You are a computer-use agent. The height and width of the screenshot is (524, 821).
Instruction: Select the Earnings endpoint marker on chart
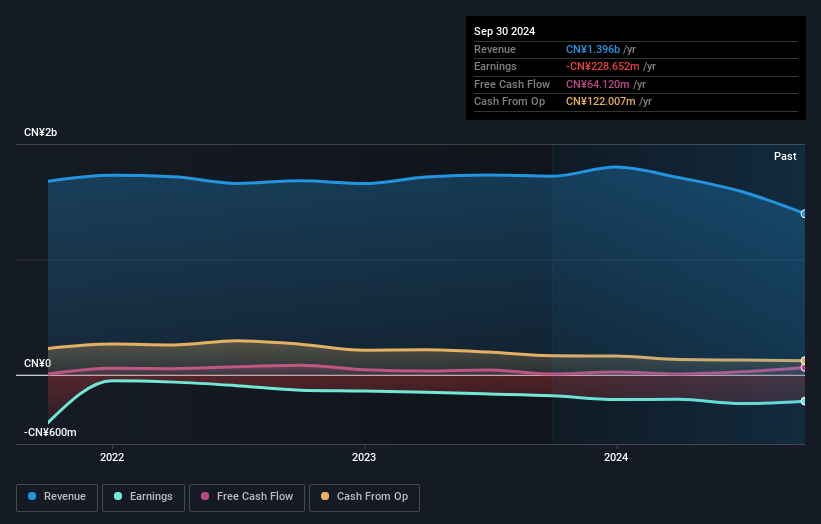[803, 402]
